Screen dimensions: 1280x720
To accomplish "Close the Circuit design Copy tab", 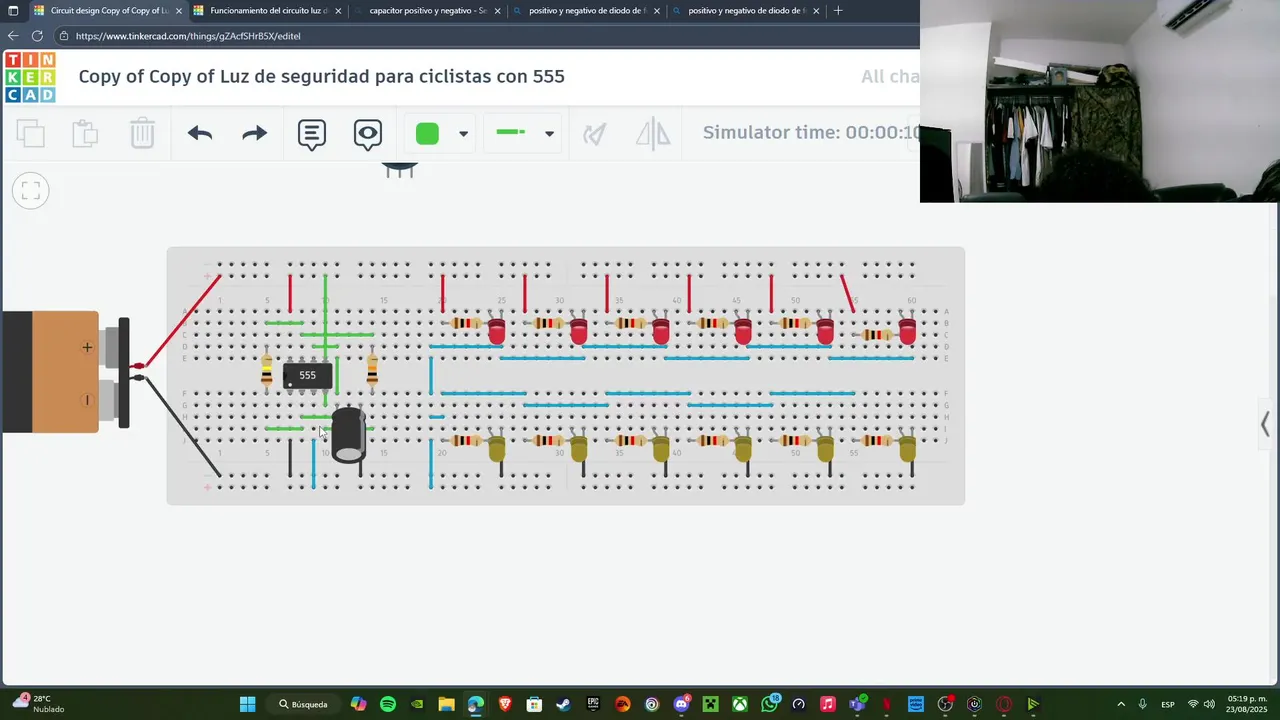I will (179, 11).
